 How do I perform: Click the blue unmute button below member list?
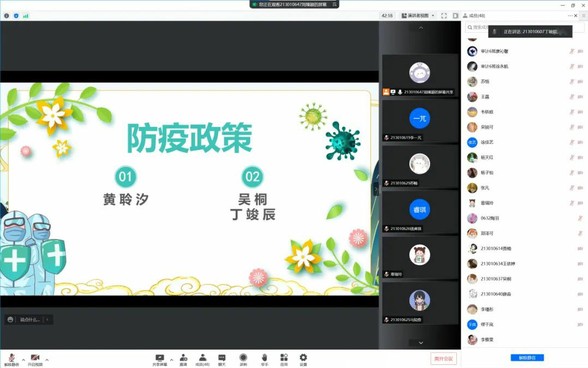tap(527, 357)
